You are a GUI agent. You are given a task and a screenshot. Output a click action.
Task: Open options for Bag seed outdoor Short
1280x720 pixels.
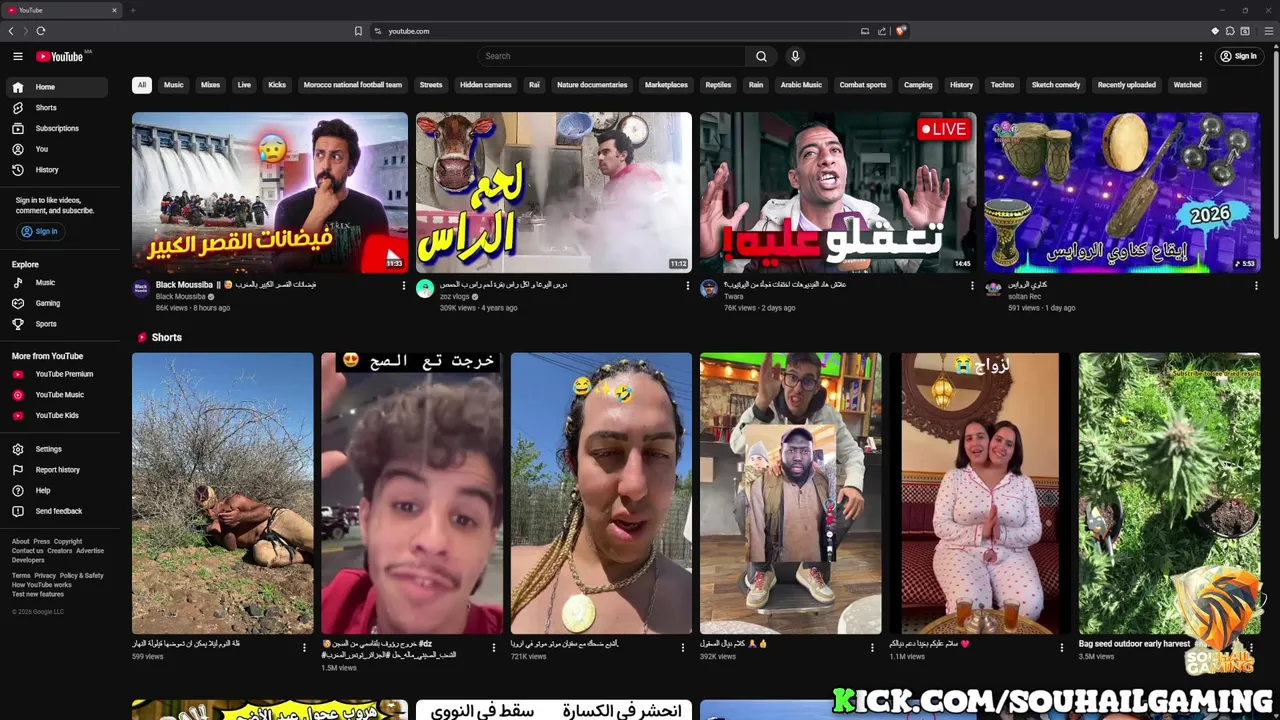click(1251, 648)
